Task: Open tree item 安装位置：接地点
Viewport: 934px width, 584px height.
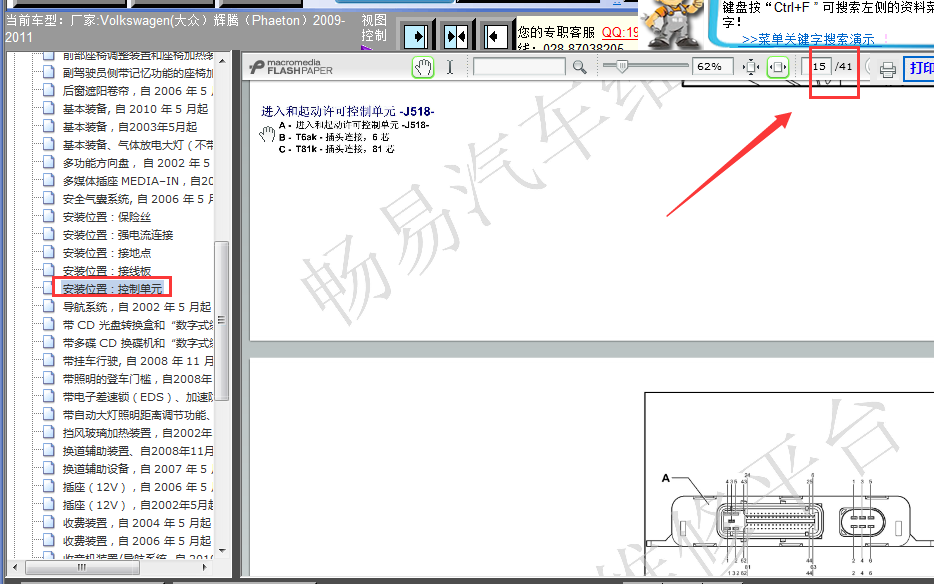Action: [x=107, y=253]
